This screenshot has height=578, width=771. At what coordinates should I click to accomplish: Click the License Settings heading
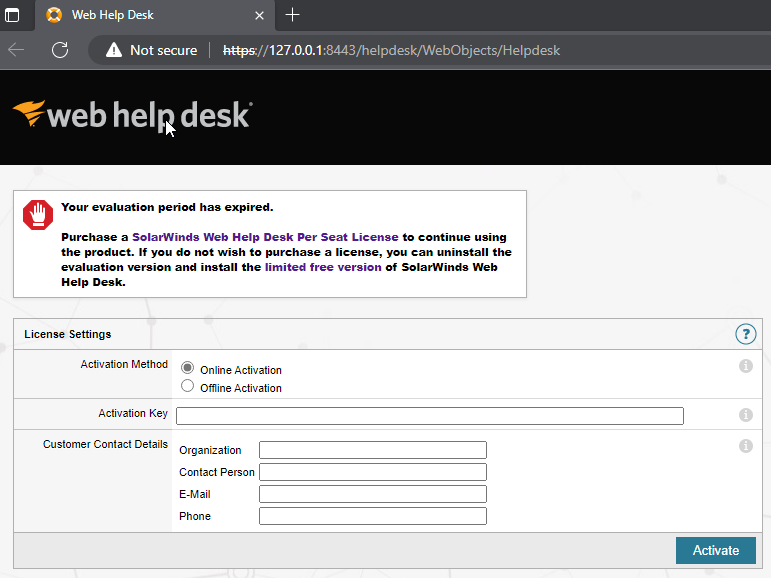point(68,334)
